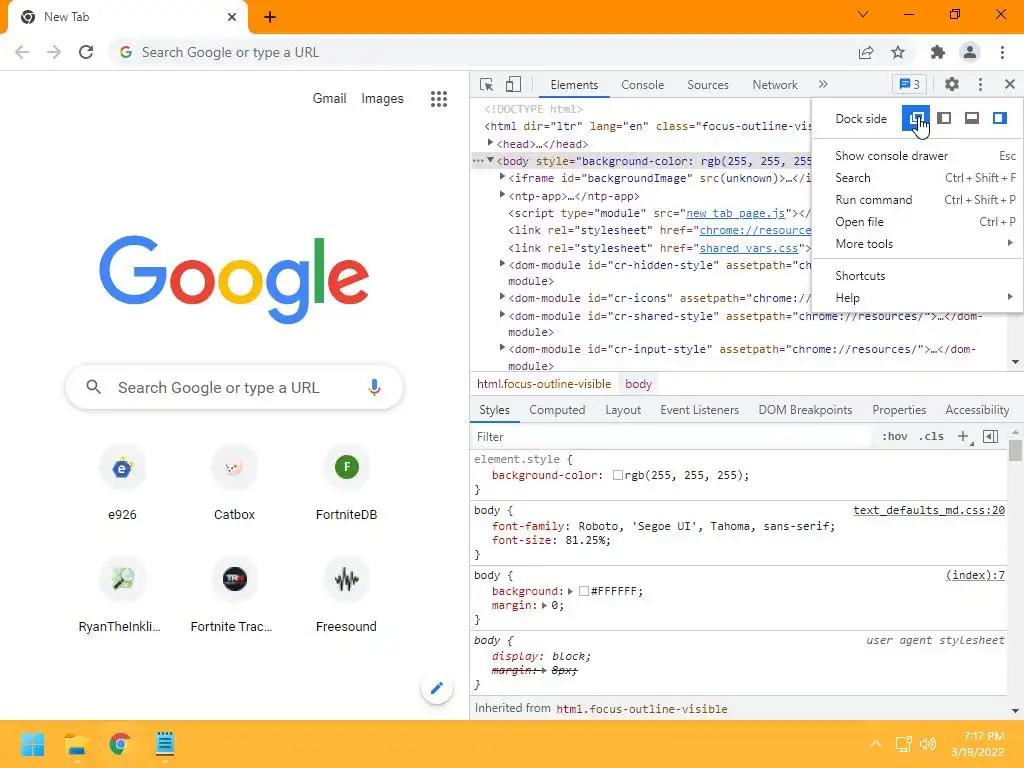Switch to the Network tab

click(x=775, y=85)
